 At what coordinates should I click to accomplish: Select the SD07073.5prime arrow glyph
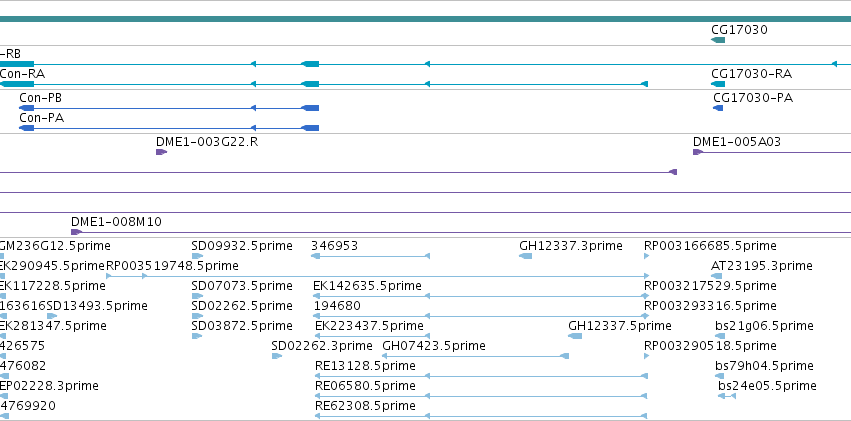click(x=197, y=296)
